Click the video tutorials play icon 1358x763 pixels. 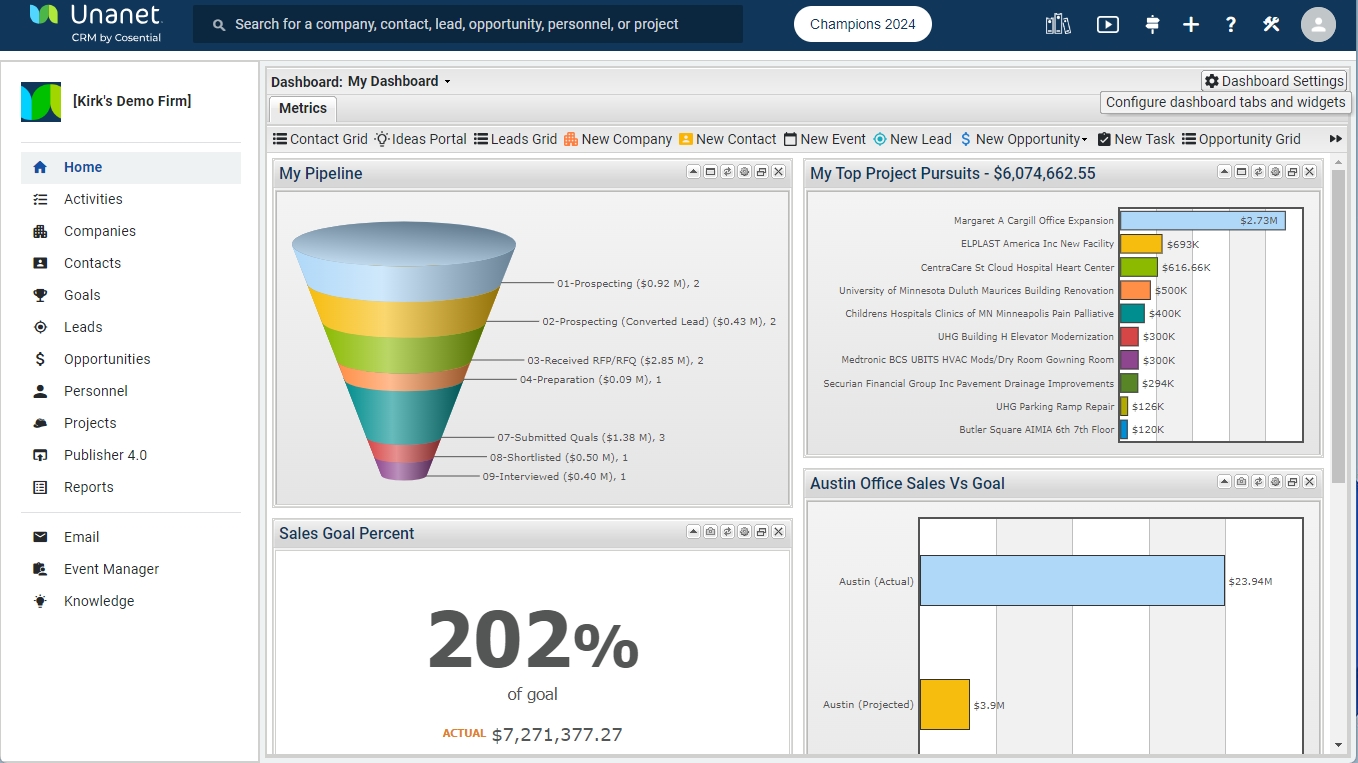(x=1107, y=25)
